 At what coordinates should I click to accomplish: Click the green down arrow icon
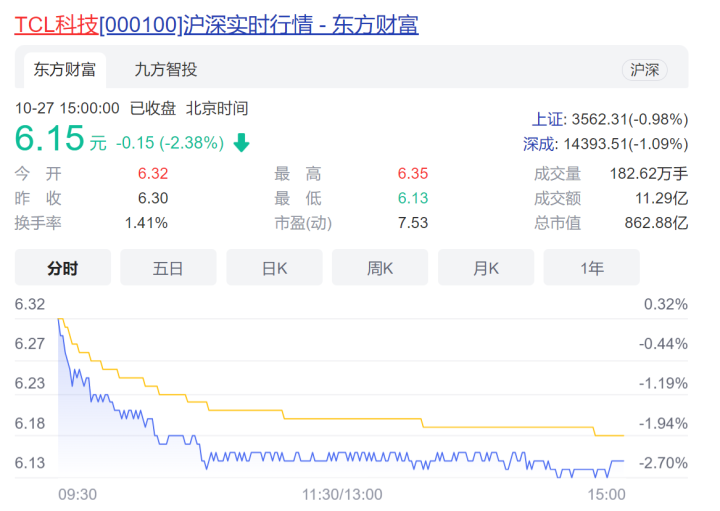click(x=241, y=143)
